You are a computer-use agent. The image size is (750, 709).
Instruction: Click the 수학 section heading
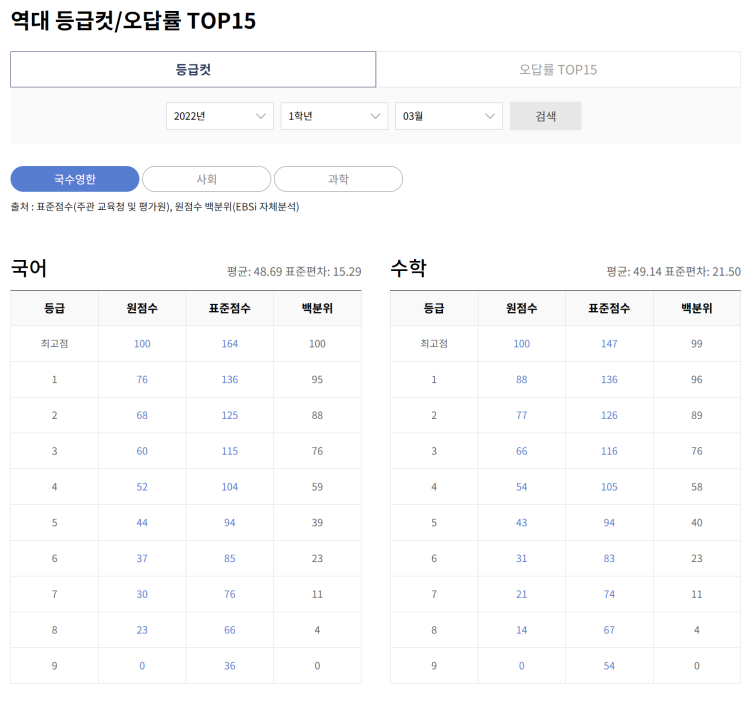(x=408, y=268)
